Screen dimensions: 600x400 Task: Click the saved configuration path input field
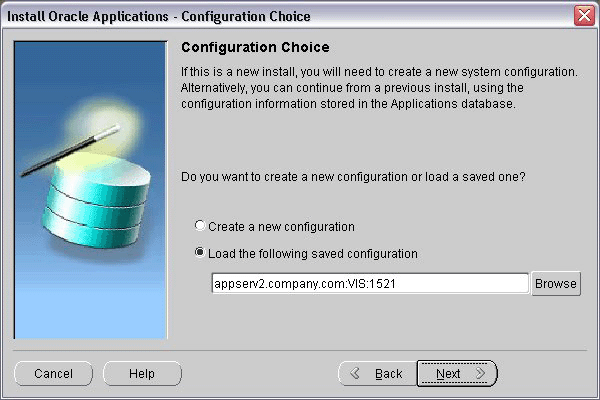tap(370, 284)
